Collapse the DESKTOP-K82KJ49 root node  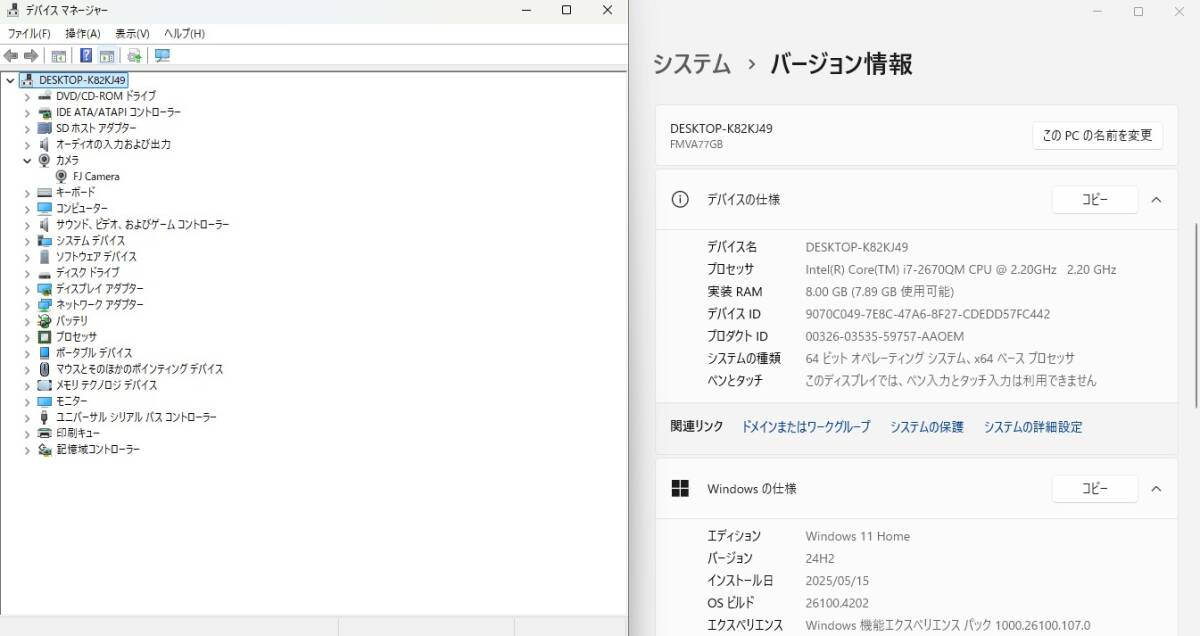(10, 80)
